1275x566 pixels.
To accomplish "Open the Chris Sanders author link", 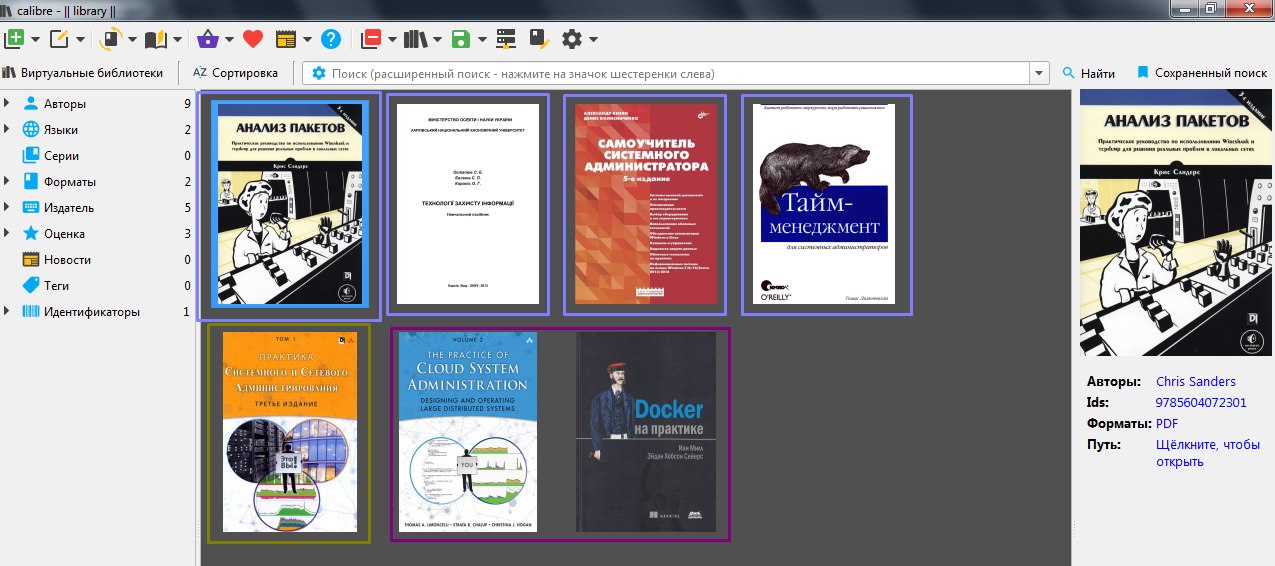I will point(1196,381).
